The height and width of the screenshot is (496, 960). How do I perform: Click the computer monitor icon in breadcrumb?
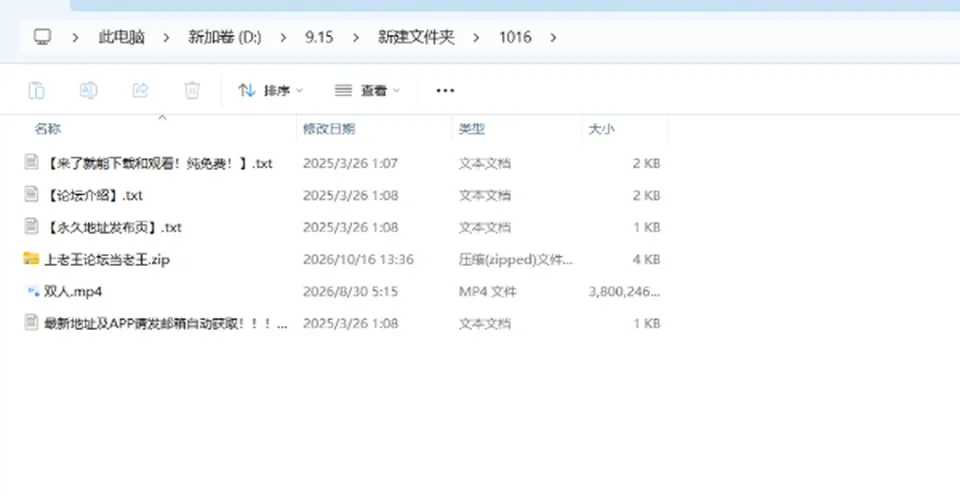pos(42,37)
